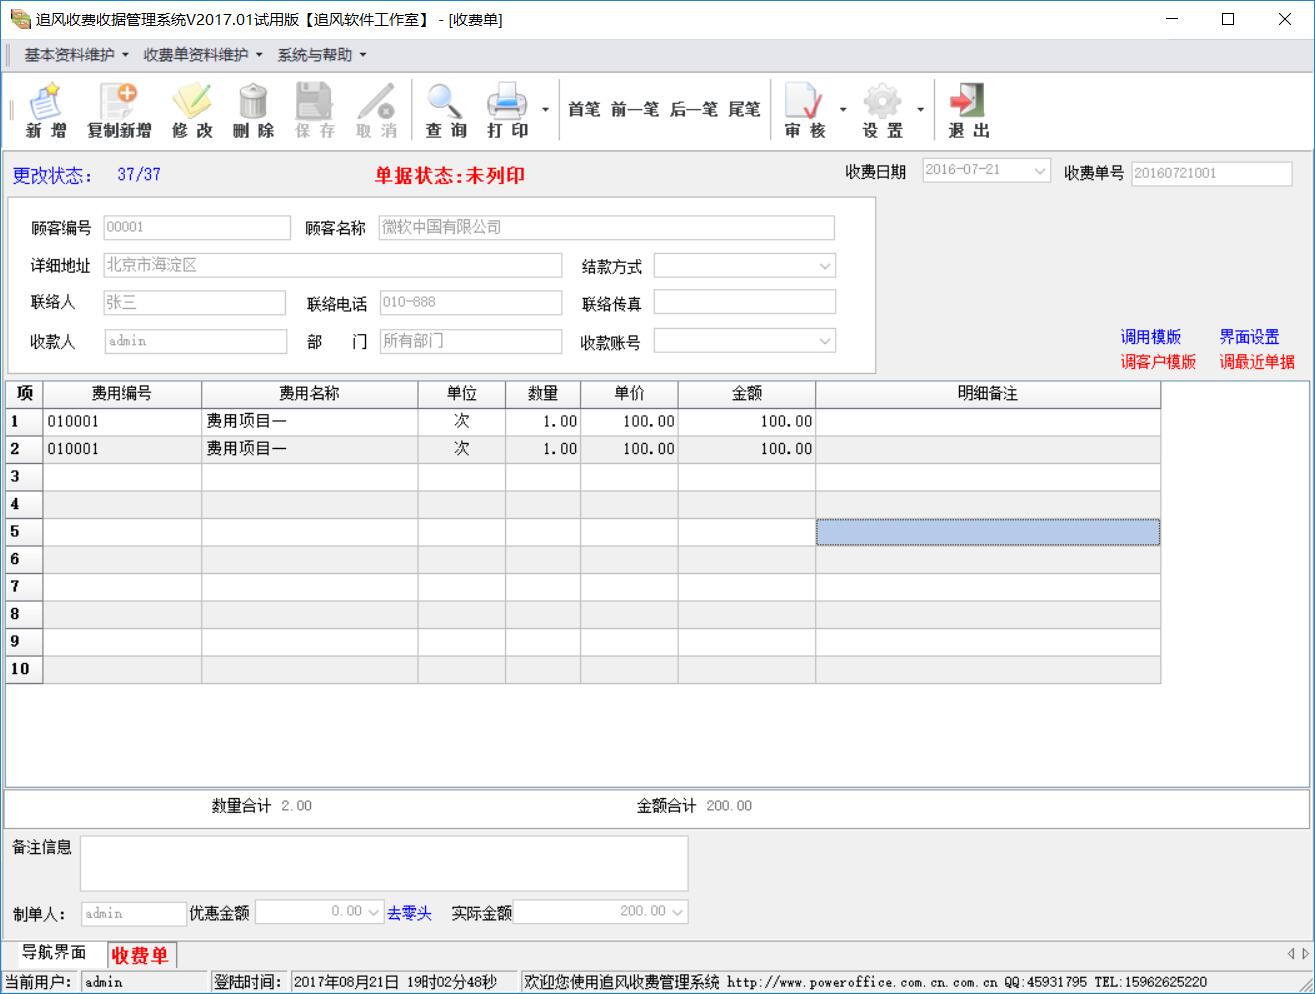
Task: Click the 调客户模版 link
Action: click(x=1158, y=362)
